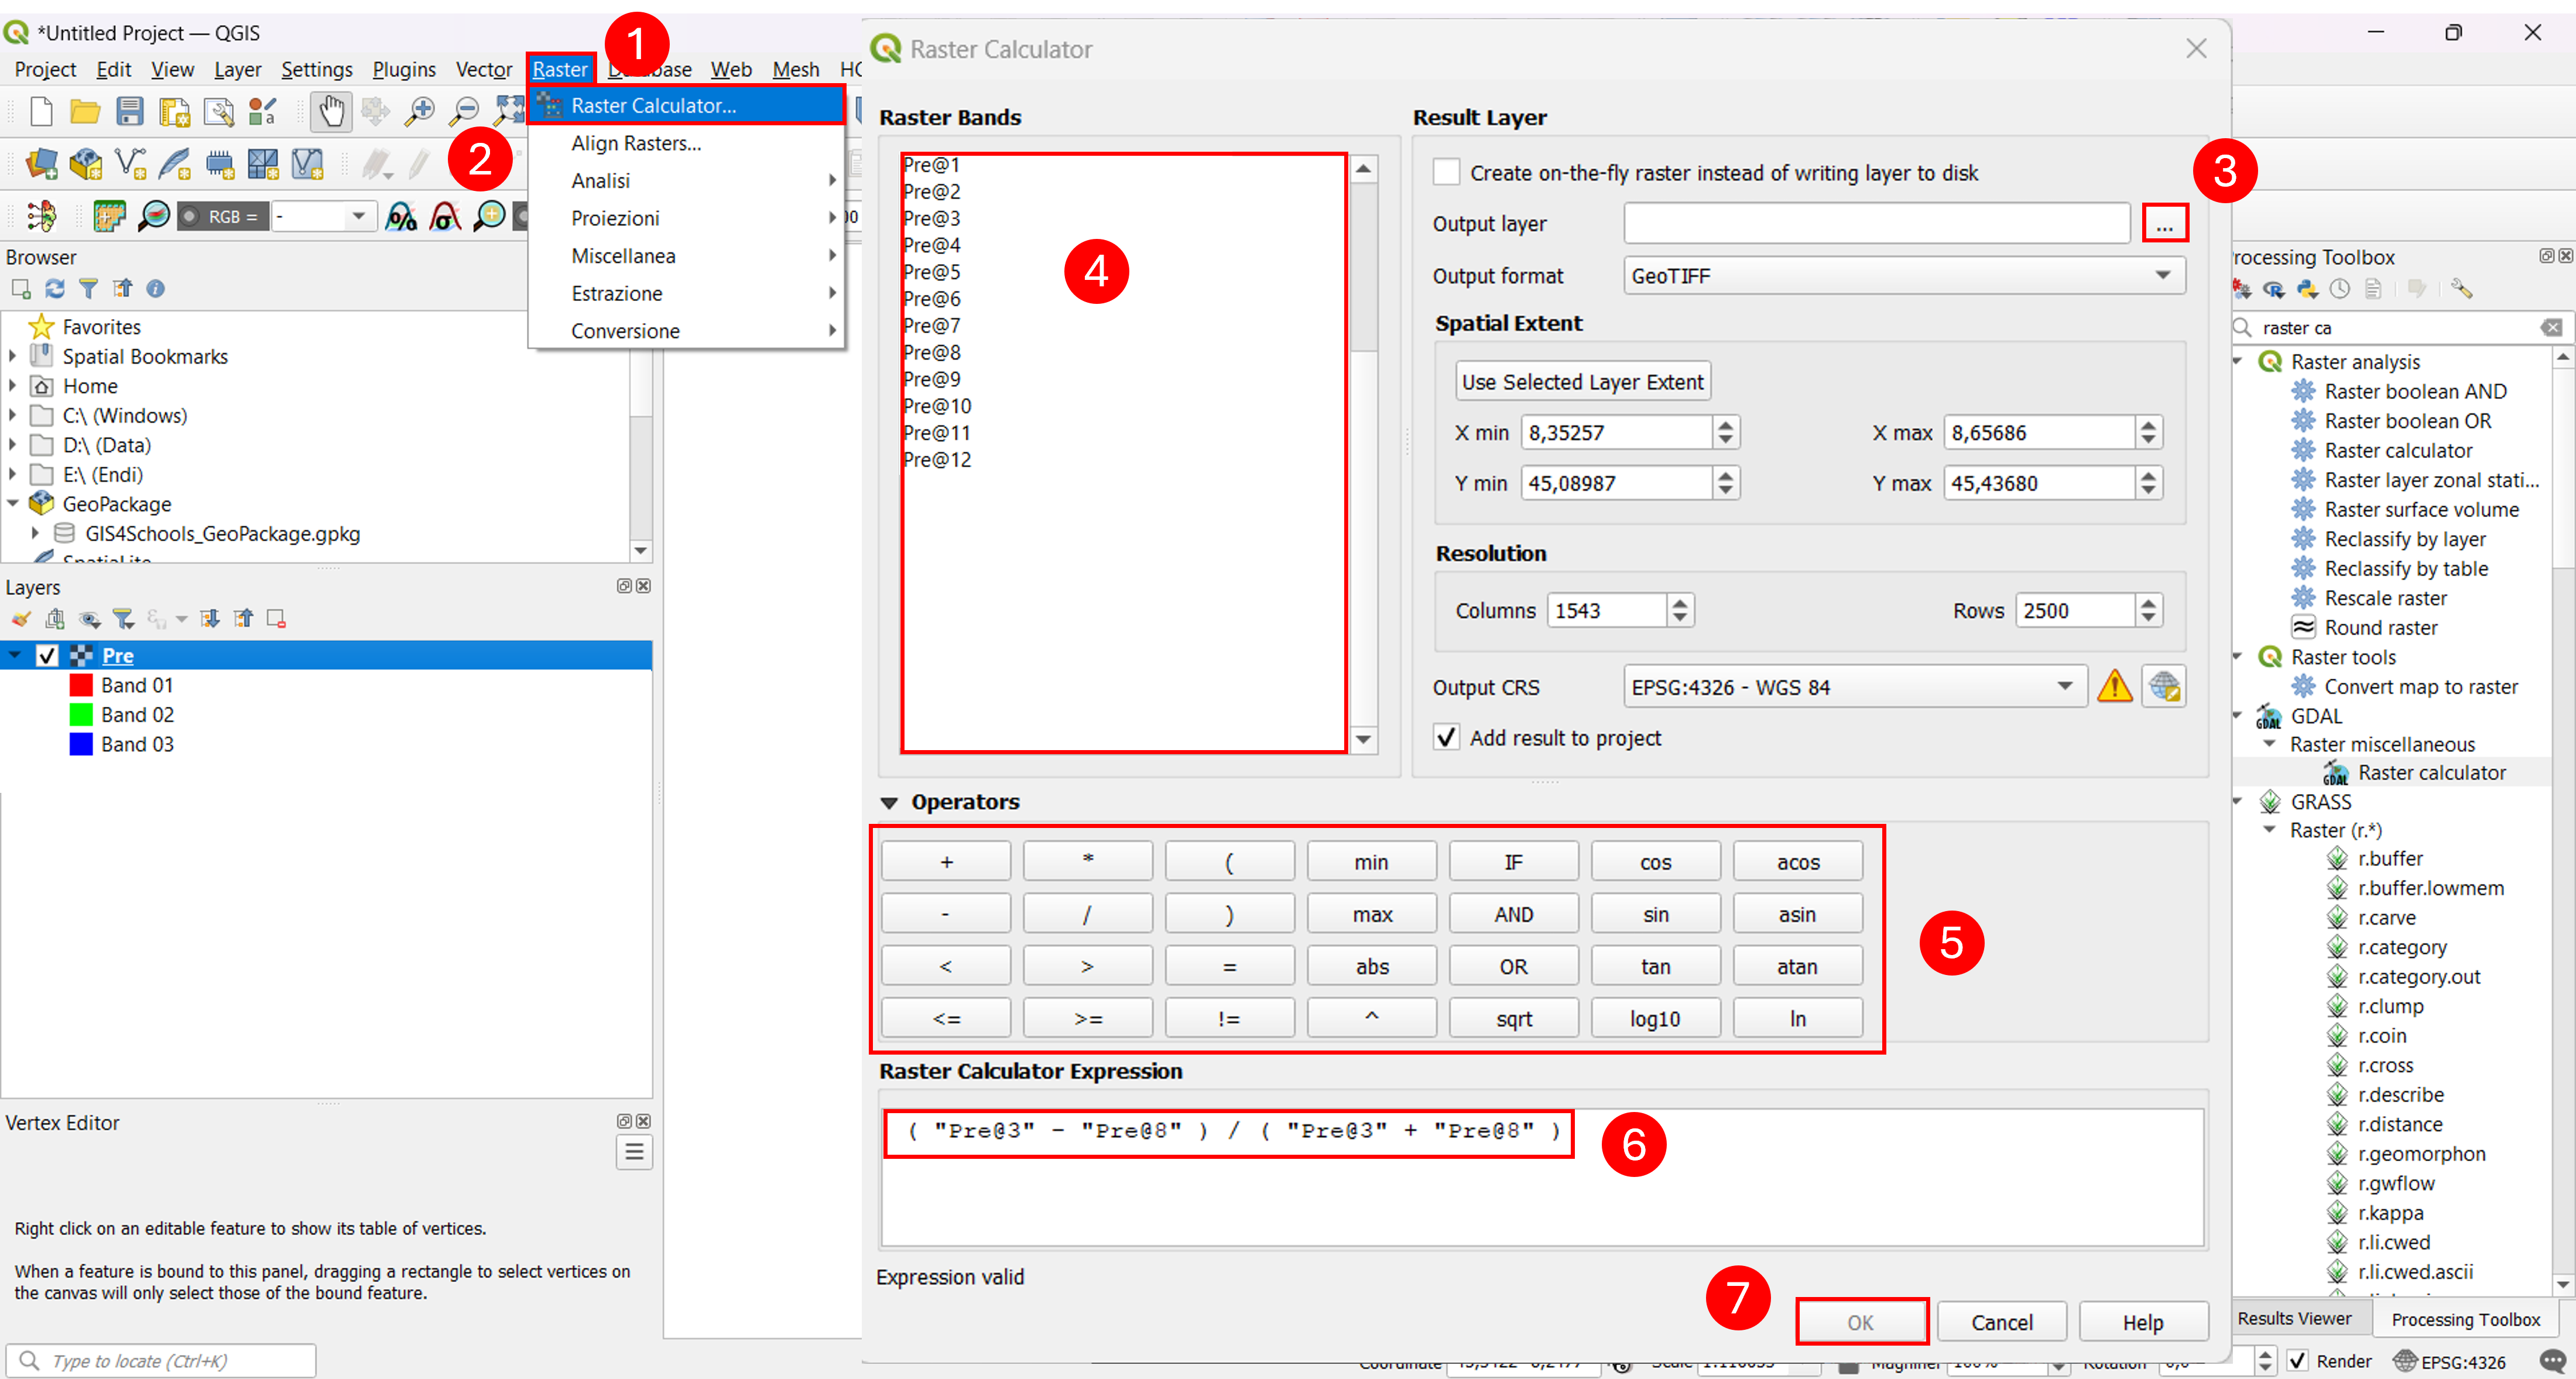Open the messages log speech bubble icon
2576x1379 pixels.
[x=2551, y=1360]
